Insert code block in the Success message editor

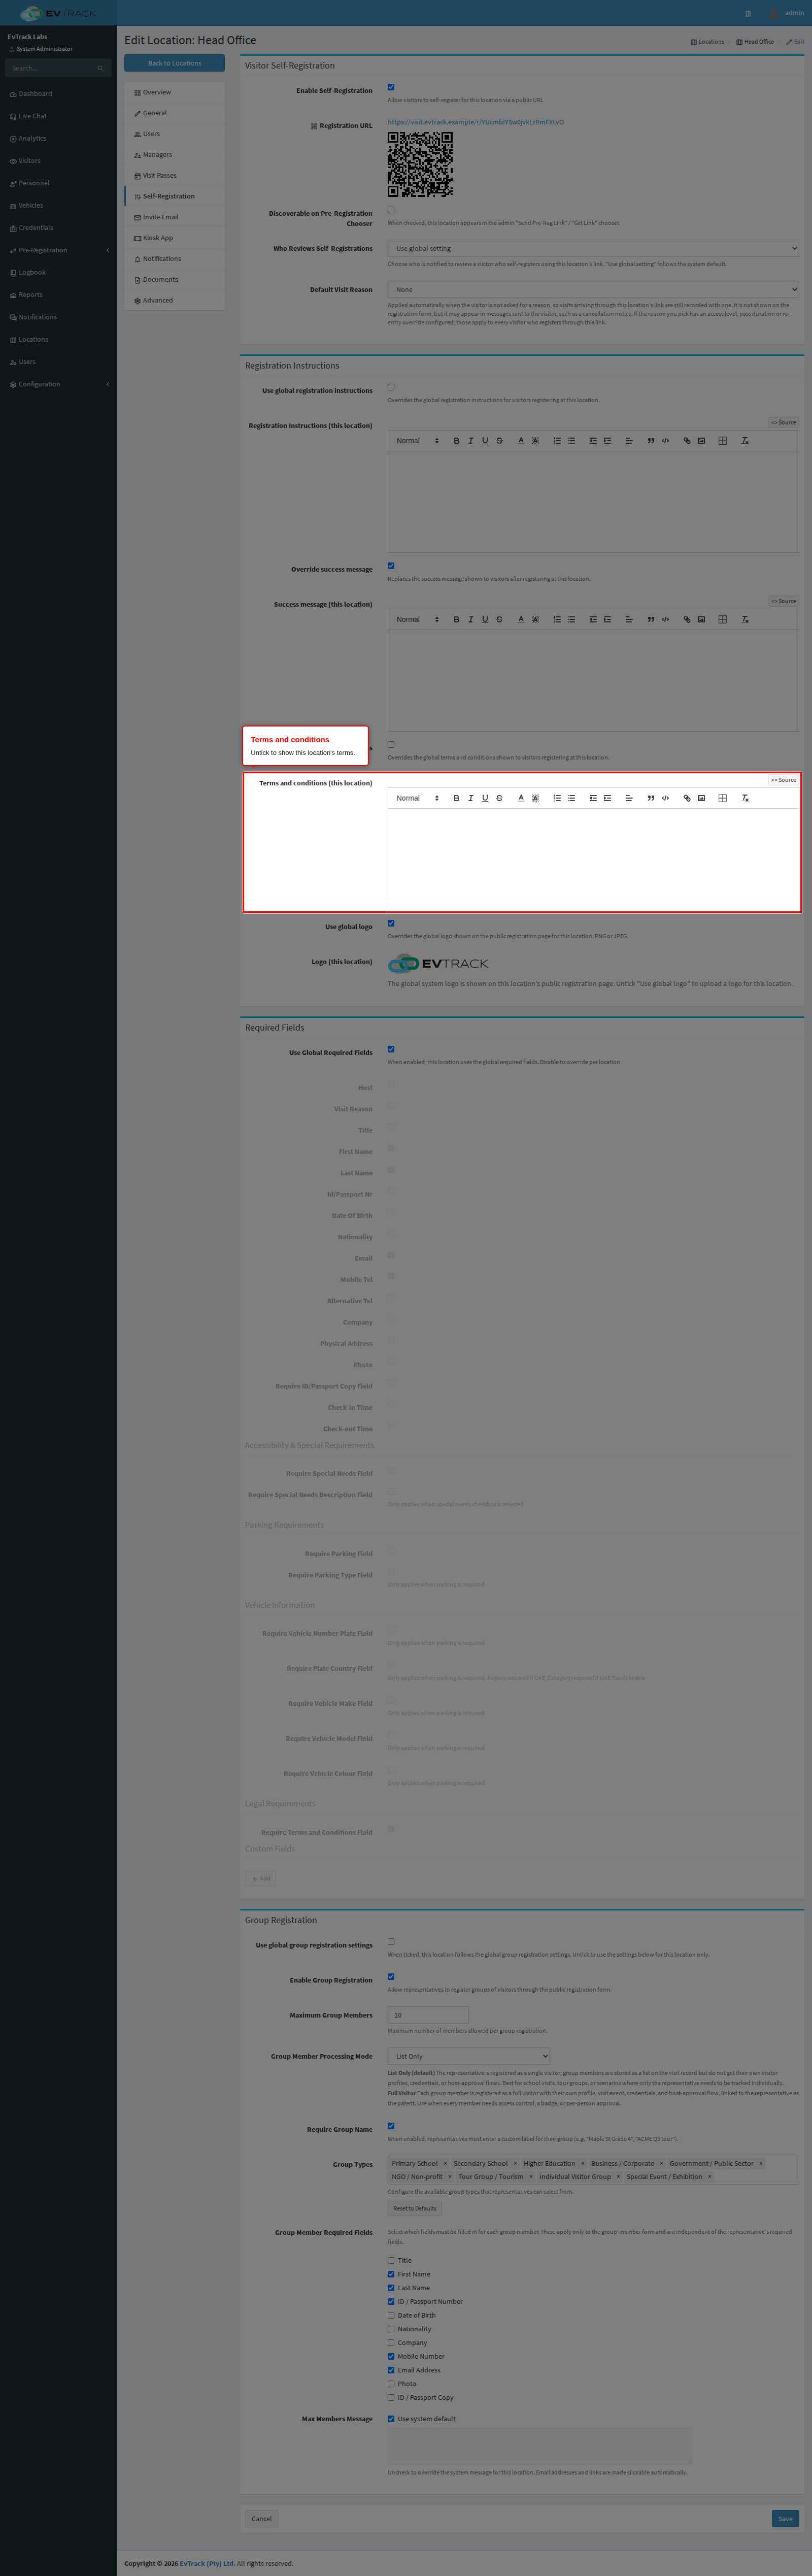pos(665,619)
